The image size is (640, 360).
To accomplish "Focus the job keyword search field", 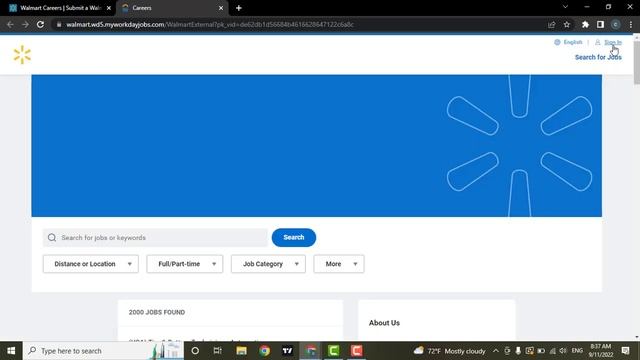I will coord(155,238).
